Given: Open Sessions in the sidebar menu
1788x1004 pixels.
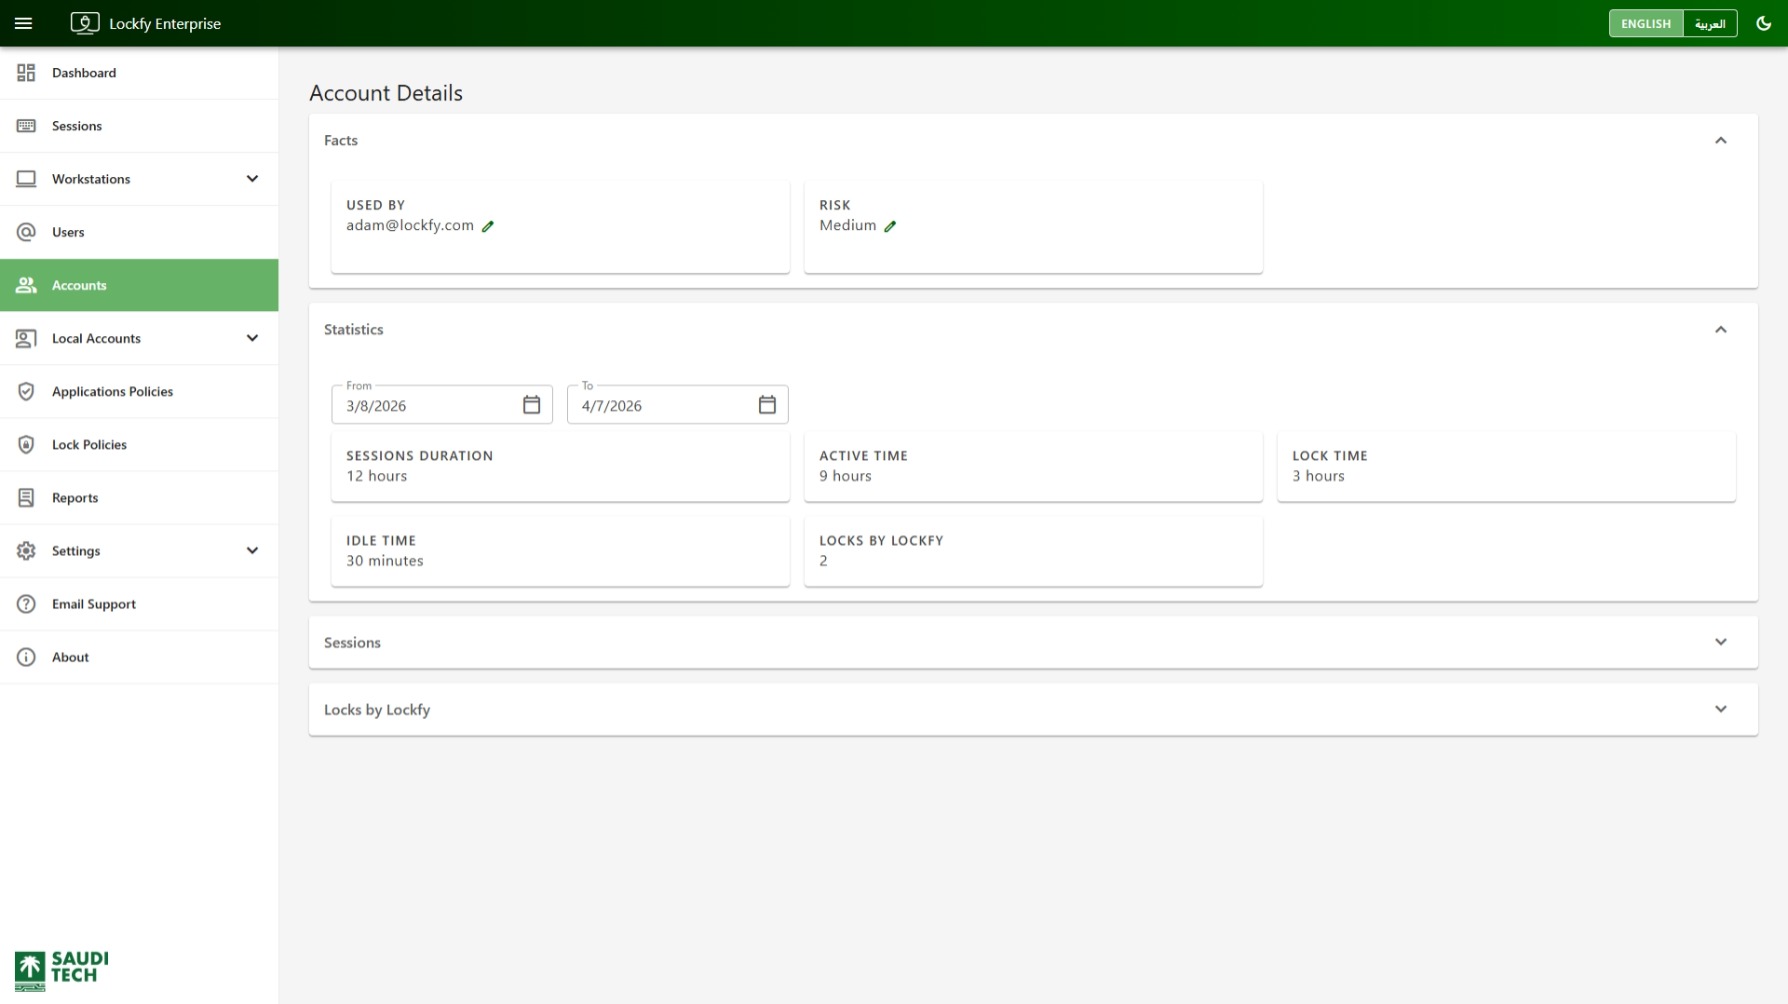Looking at the screenshot, I should coord(139,126).
